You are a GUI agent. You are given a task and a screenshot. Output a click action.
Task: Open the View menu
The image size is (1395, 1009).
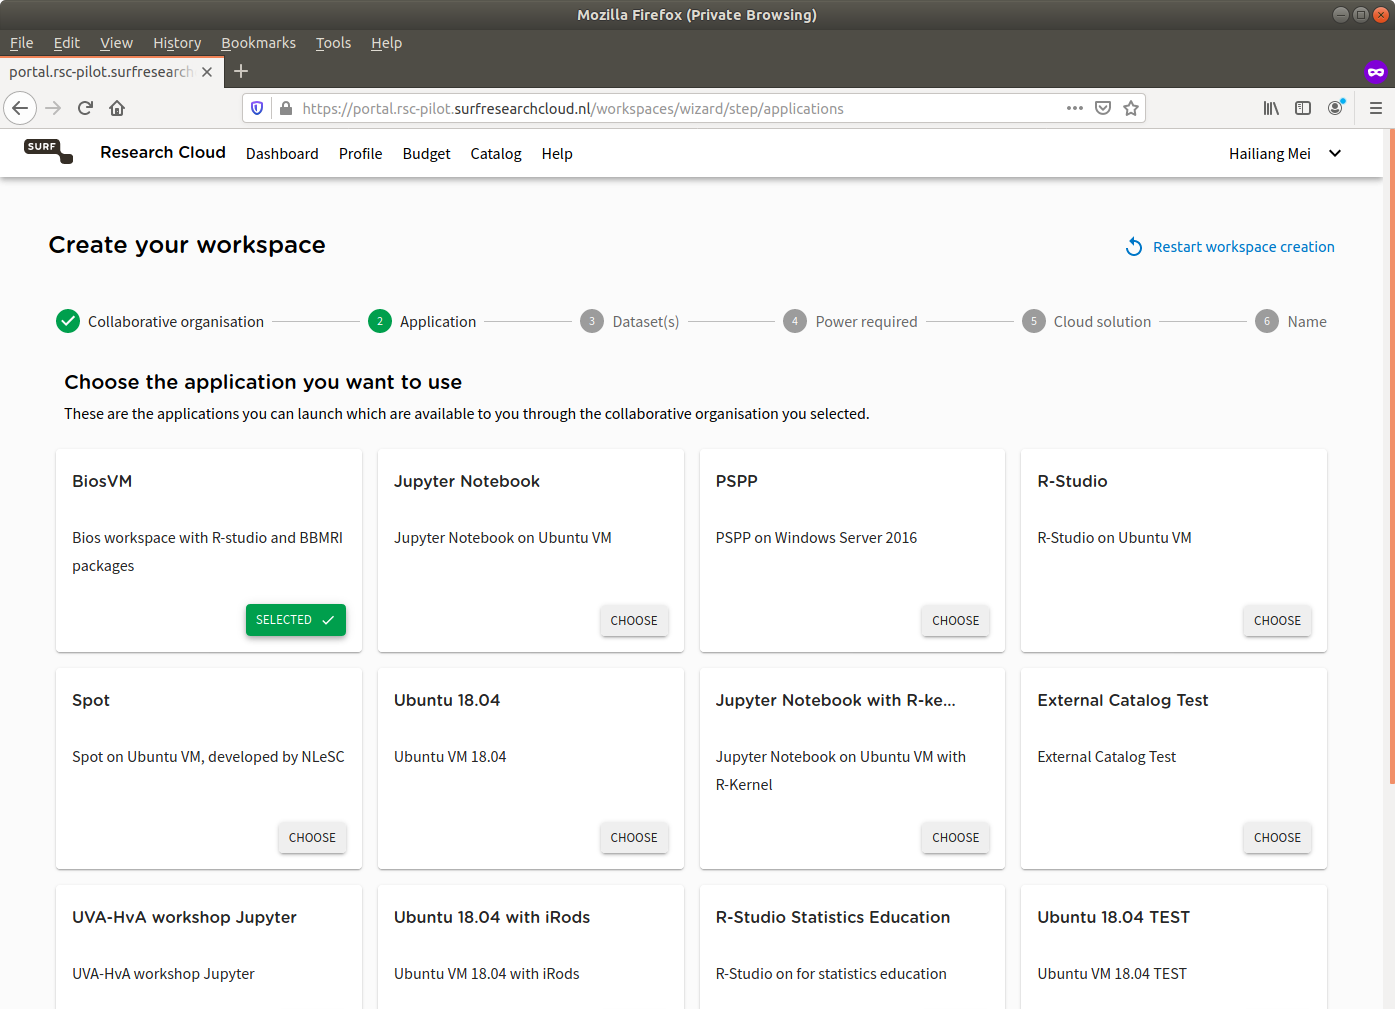(116, 43)
